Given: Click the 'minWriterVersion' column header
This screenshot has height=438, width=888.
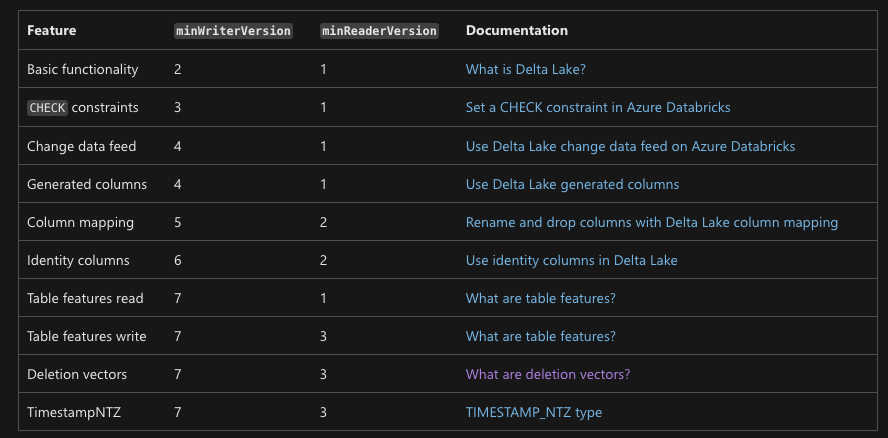Looking at the screenshot, I should click(x=233, y=31).
